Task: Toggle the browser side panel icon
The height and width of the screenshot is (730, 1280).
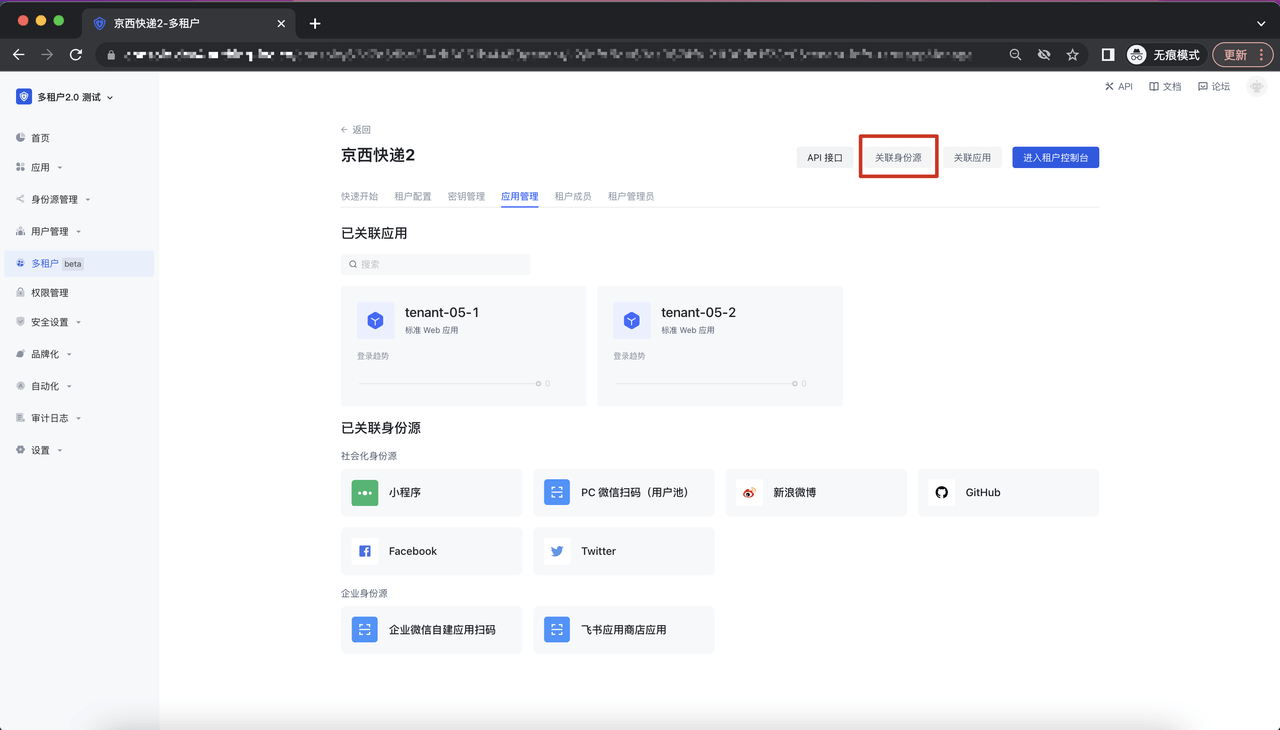Action: point(1108,55)
